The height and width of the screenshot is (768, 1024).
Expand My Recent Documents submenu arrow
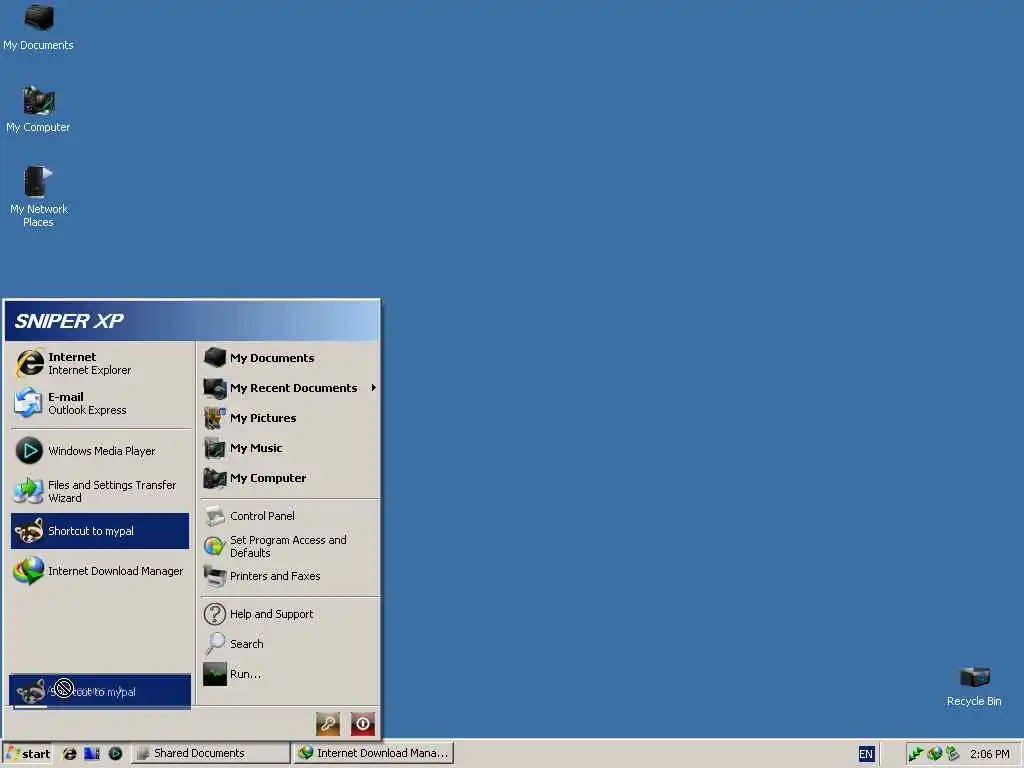(x=374, y=388)
